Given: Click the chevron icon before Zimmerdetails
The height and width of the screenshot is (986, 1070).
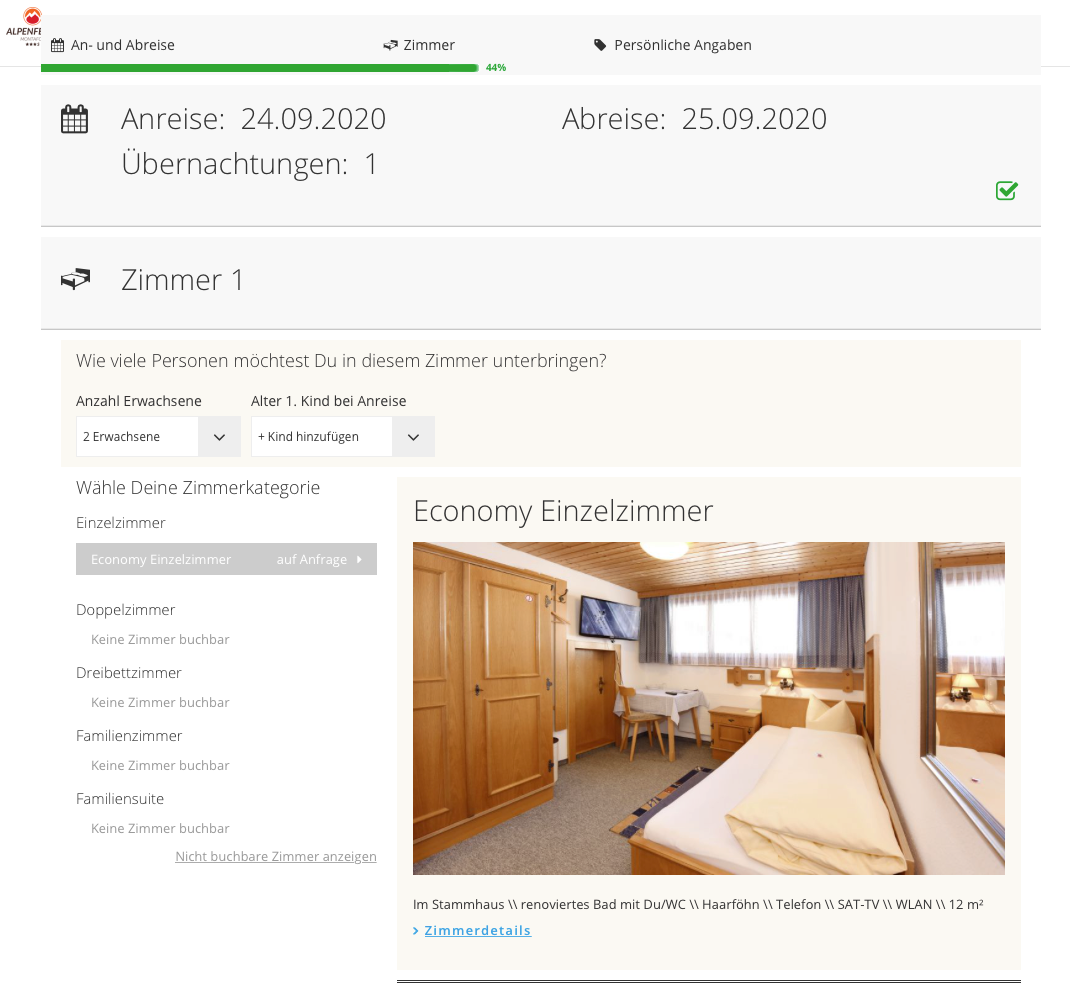Looking at the screenshot, I should pos(416,931).
